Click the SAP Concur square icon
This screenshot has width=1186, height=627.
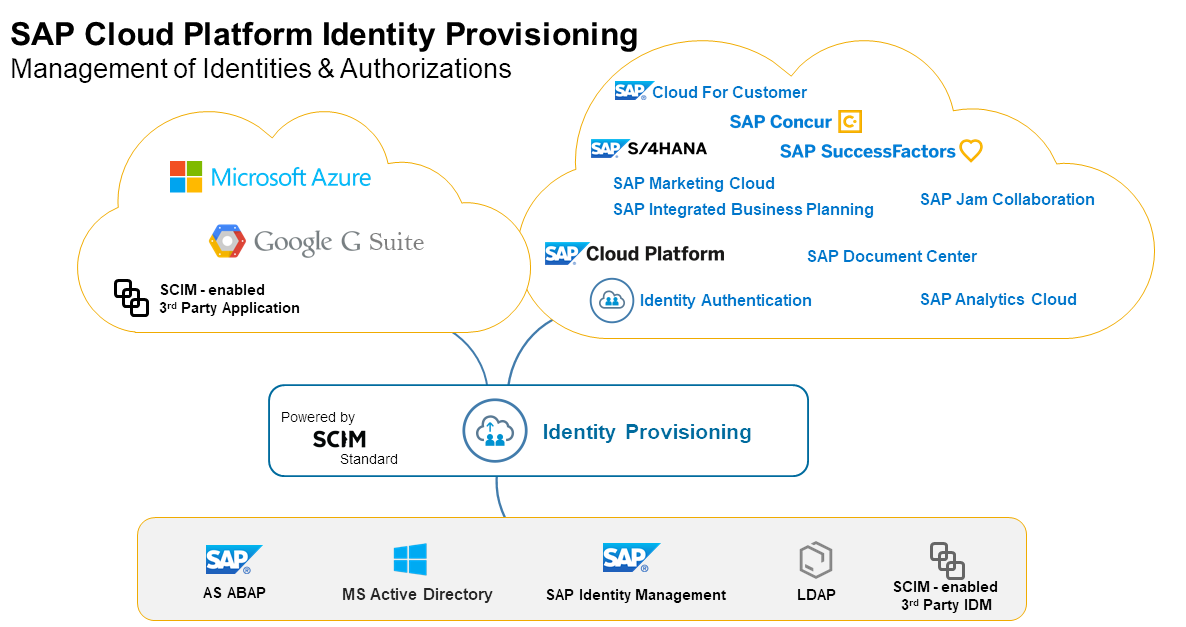[x=850, y=122]
